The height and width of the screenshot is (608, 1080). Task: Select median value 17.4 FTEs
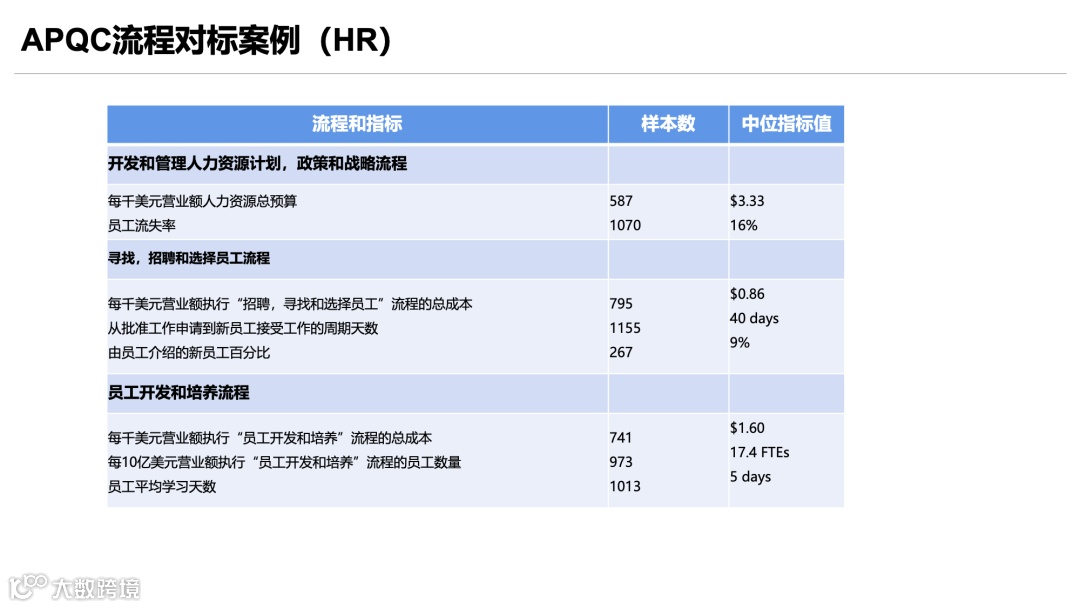point(760,452)
